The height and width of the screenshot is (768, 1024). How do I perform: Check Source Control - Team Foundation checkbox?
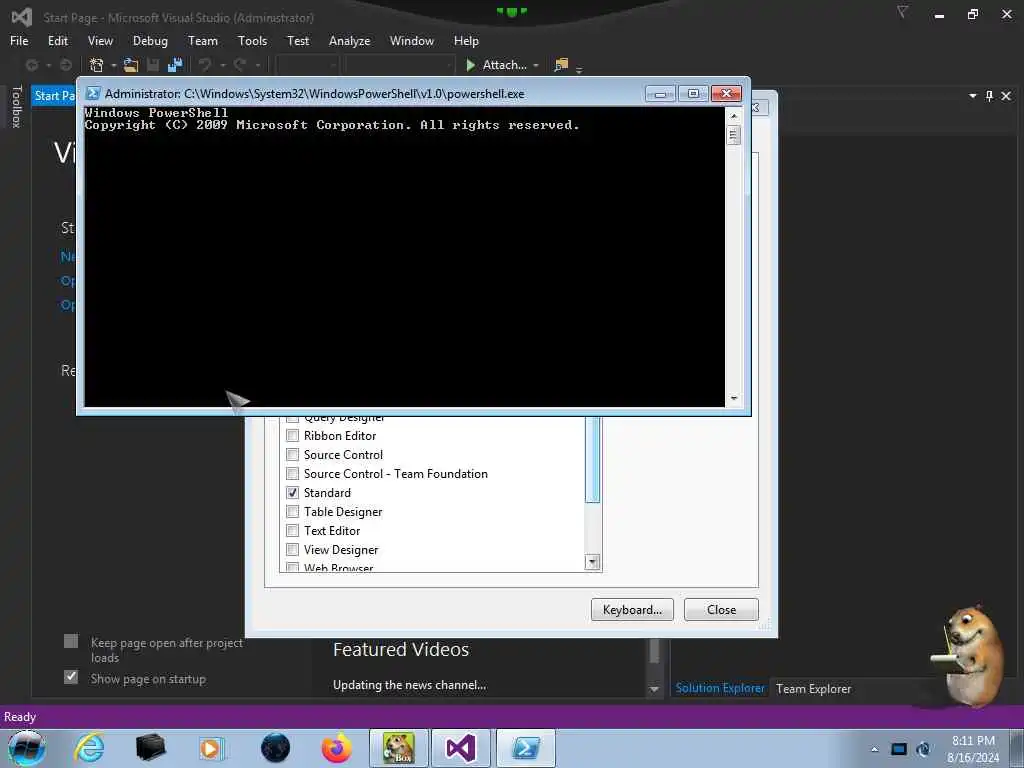(x=293, y=473)
